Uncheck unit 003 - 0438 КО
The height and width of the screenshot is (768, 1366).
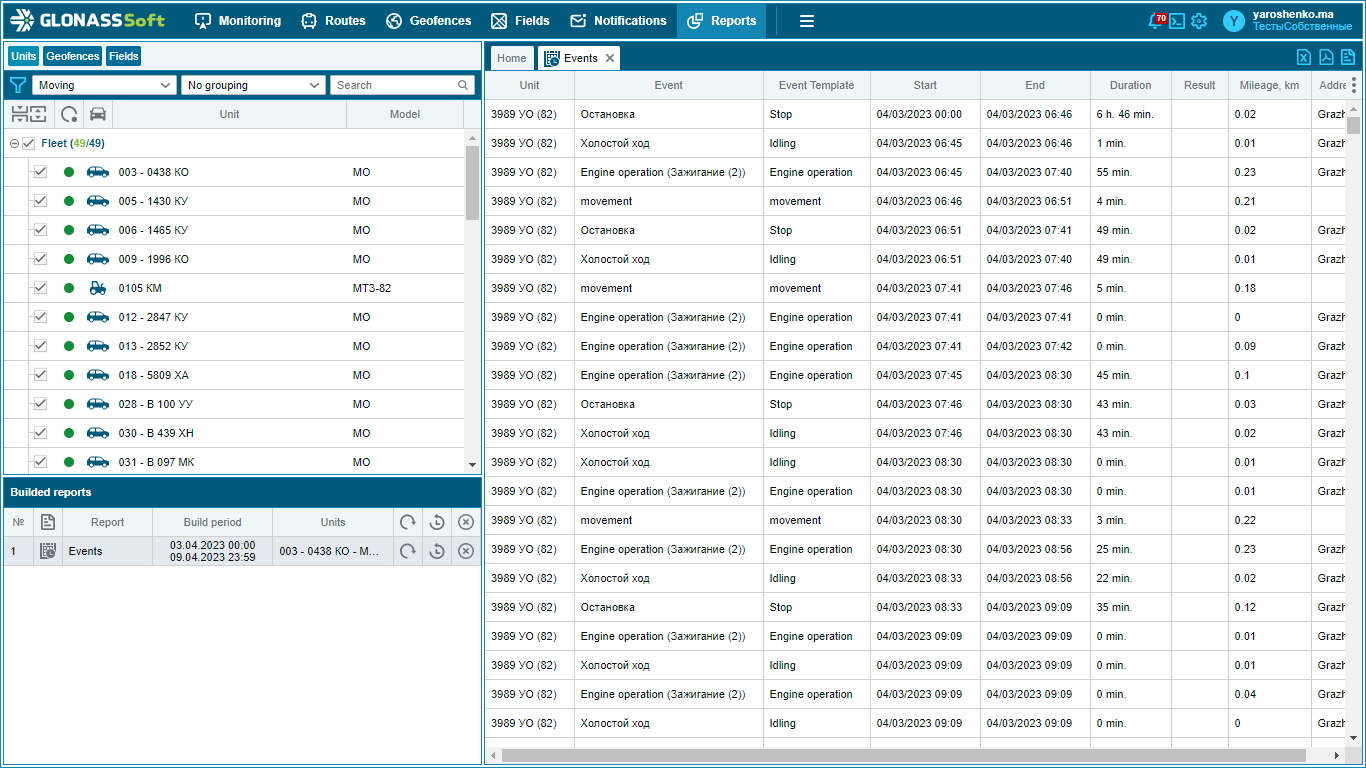[40, 172]
